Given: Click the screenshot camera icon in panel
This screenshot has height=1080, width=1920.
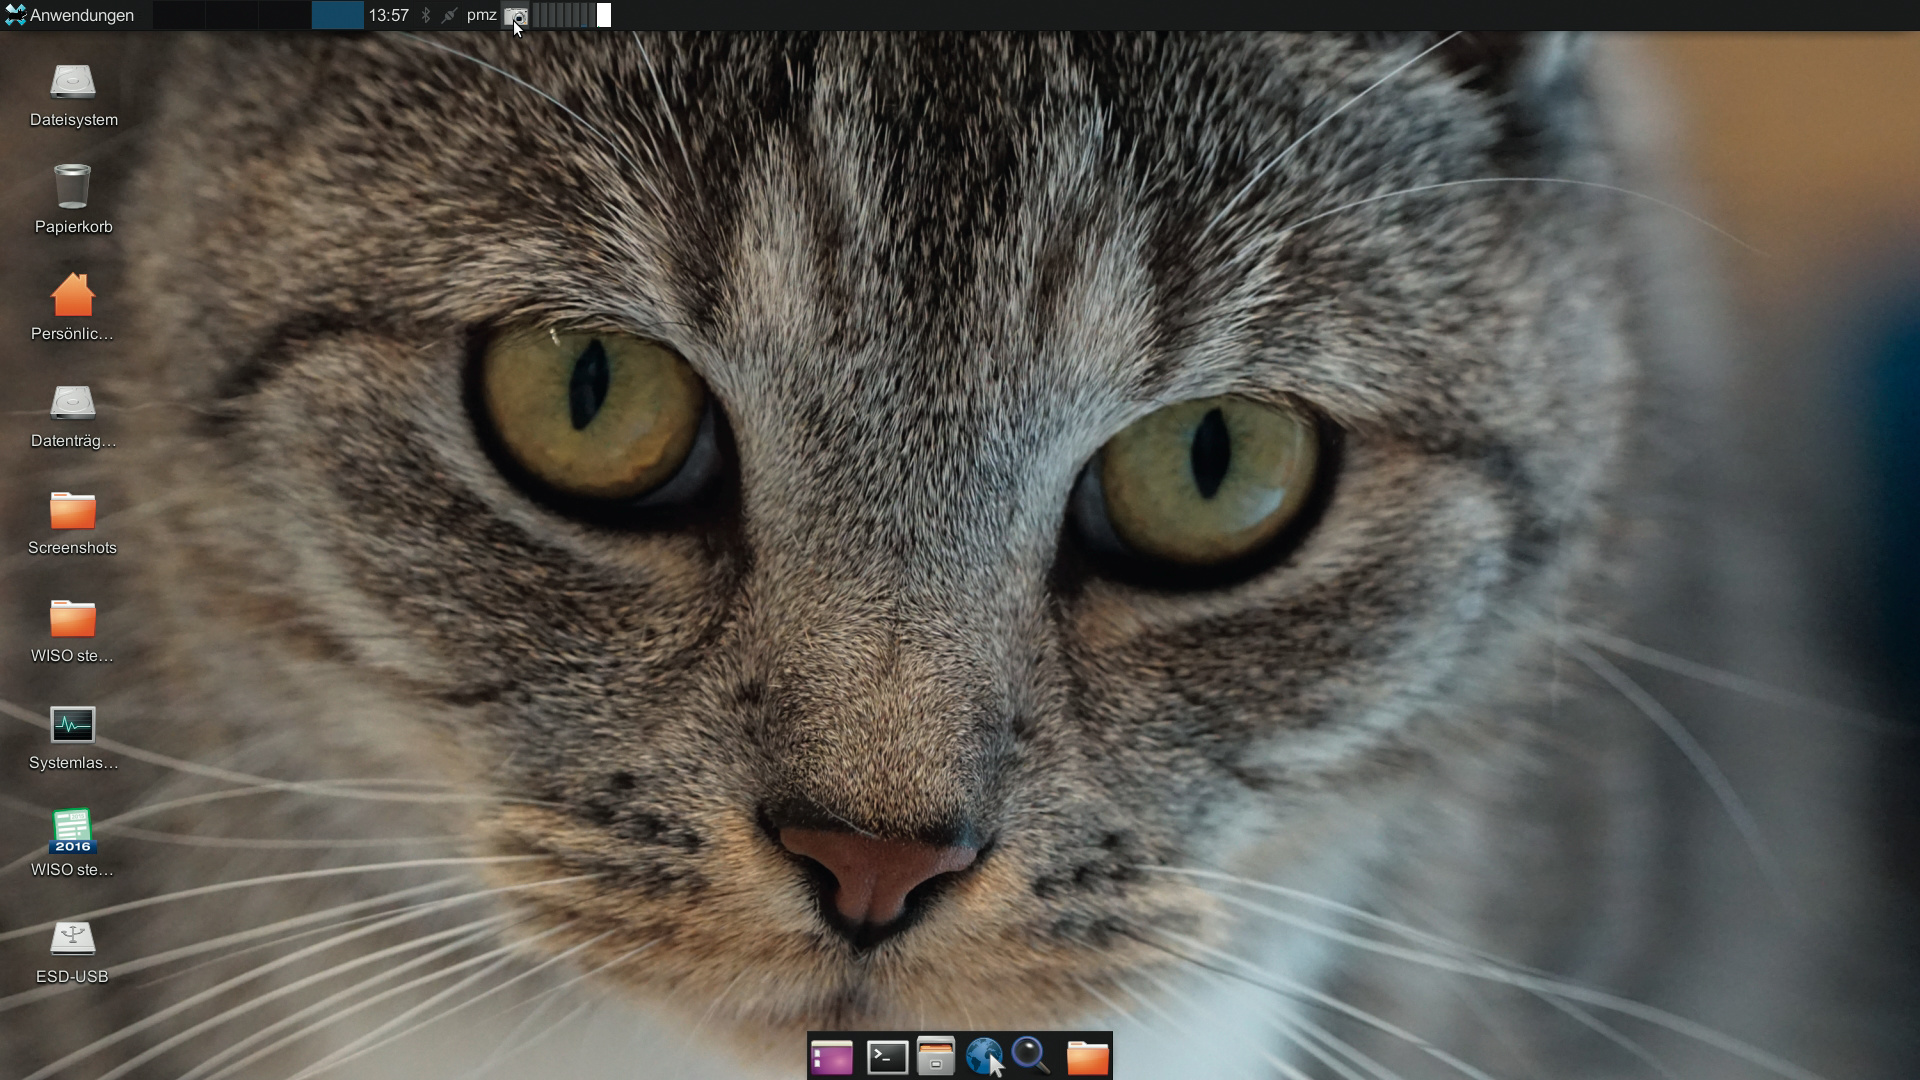Looking at the screenshot, I should click(516, 15).
